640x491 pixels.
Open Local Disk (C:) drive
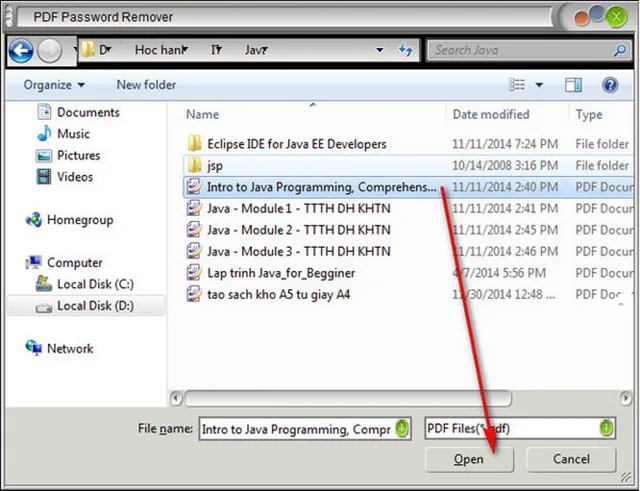pyautogui.click(x=94, y=284)
